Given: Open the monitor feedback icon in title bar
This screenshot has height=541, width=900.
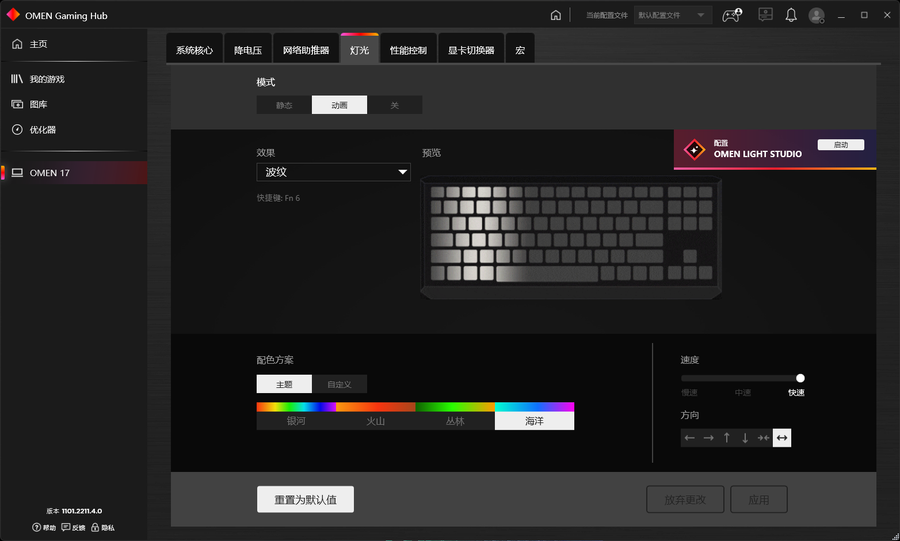Looking at the screenshot, I should click(765, 15).
